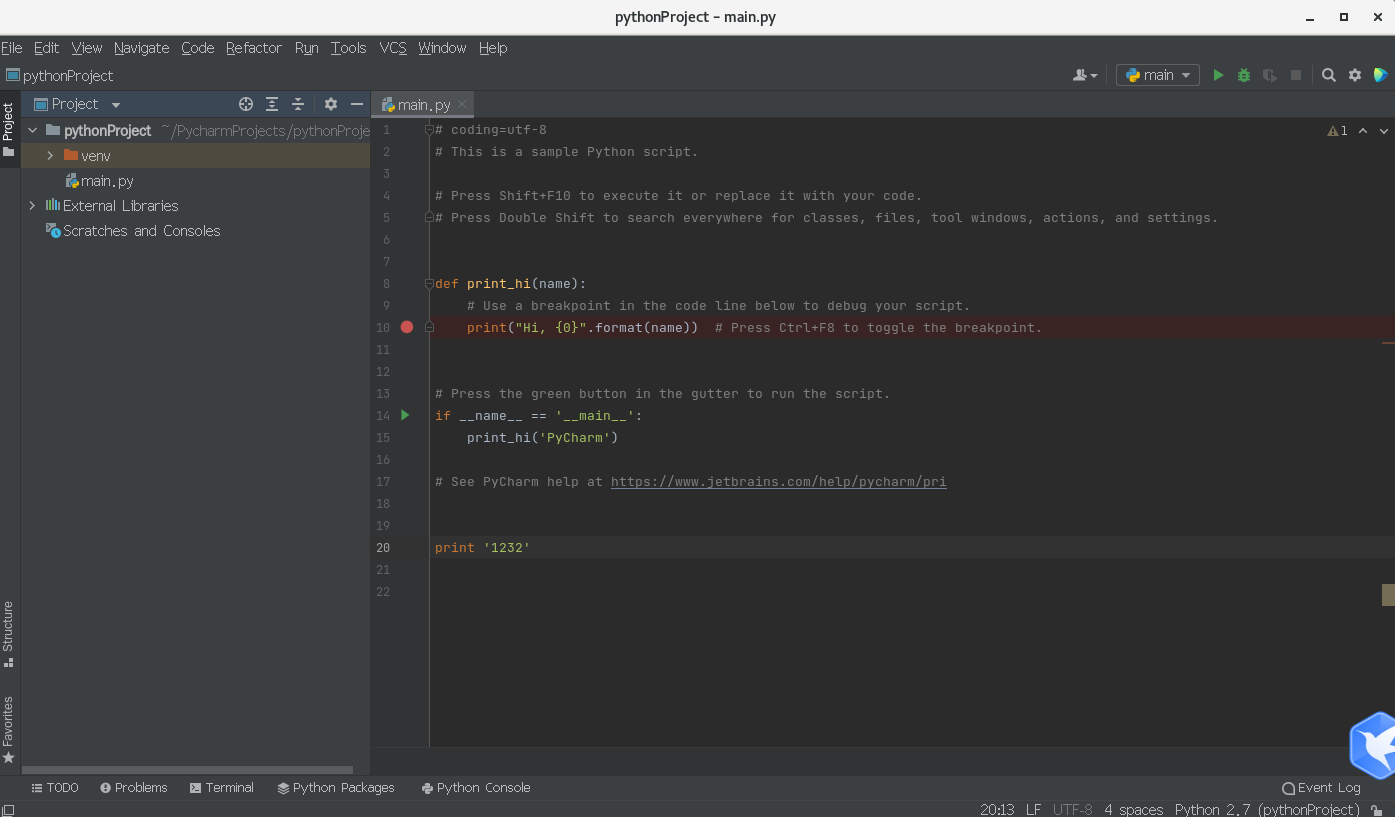Open Search Everywhere magnifier icon
Image resolution: width=1395 pixels, height=817 pixels.
1329,75
